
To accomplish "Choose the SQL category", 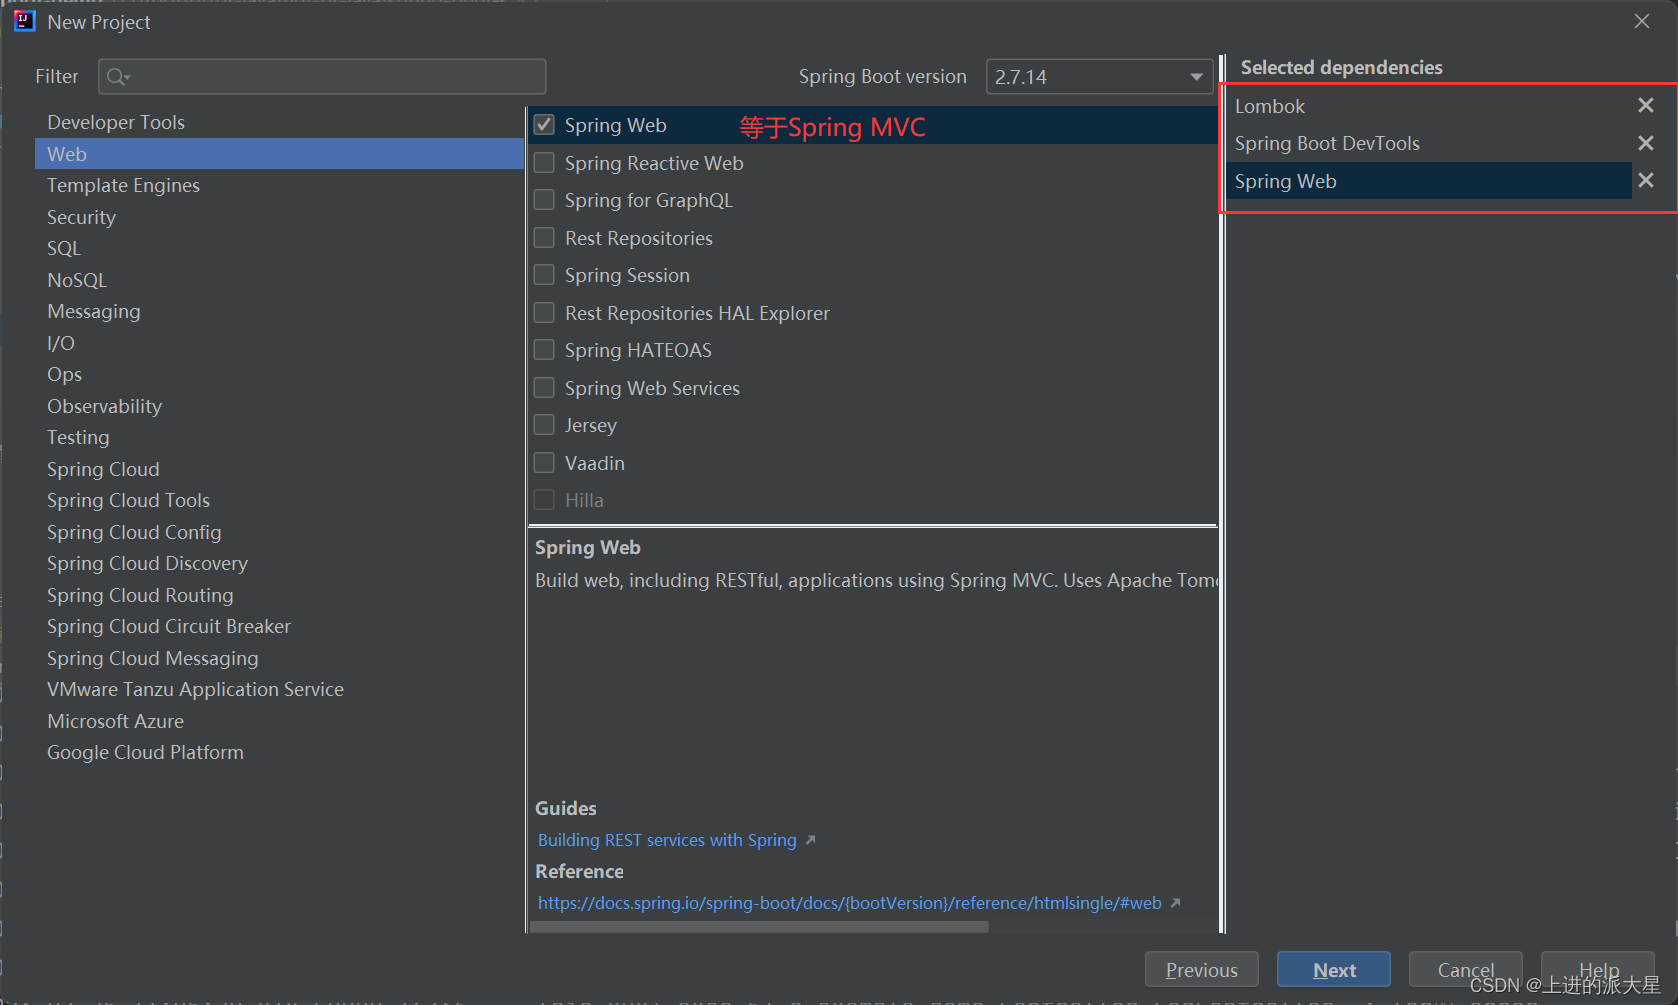I will 279,248.
